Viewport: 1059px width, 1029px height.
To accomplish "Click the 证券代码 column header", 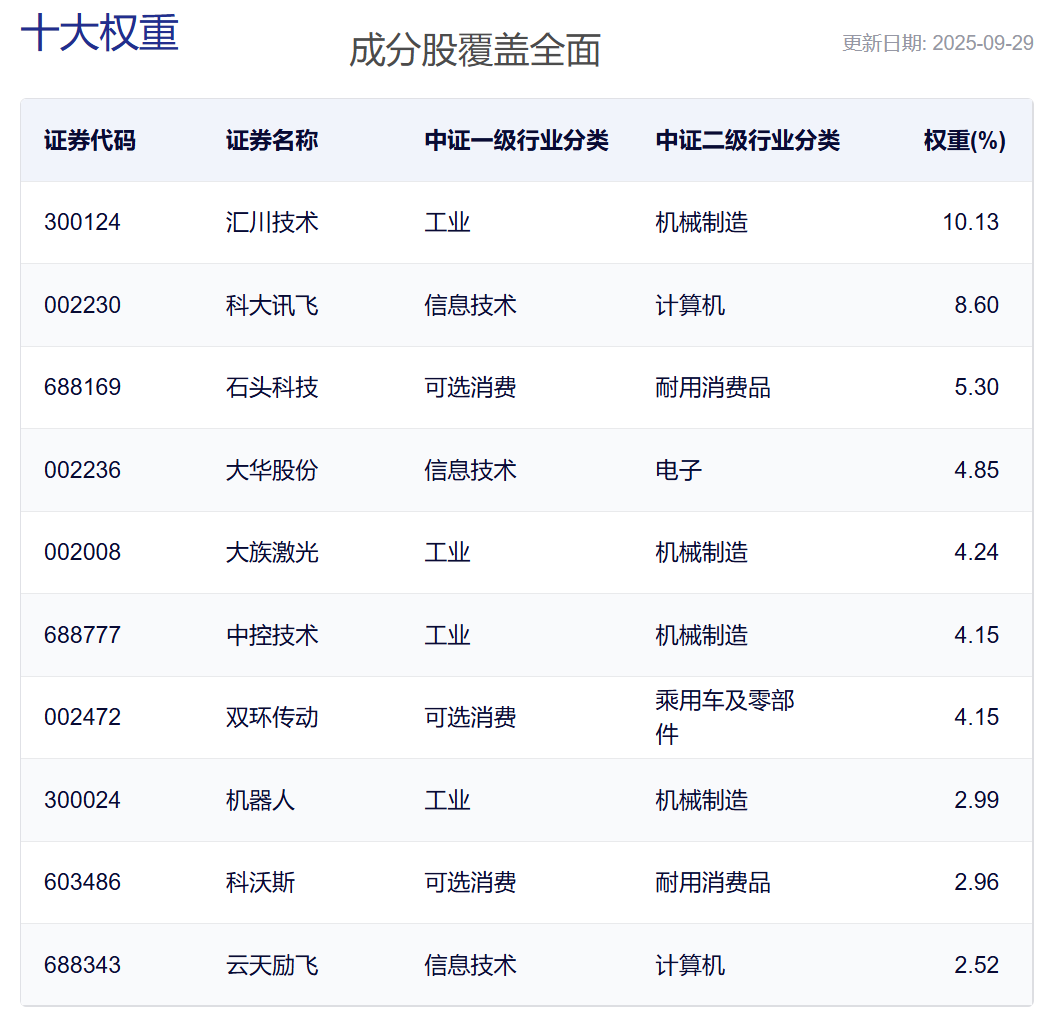I will point(90,140).
